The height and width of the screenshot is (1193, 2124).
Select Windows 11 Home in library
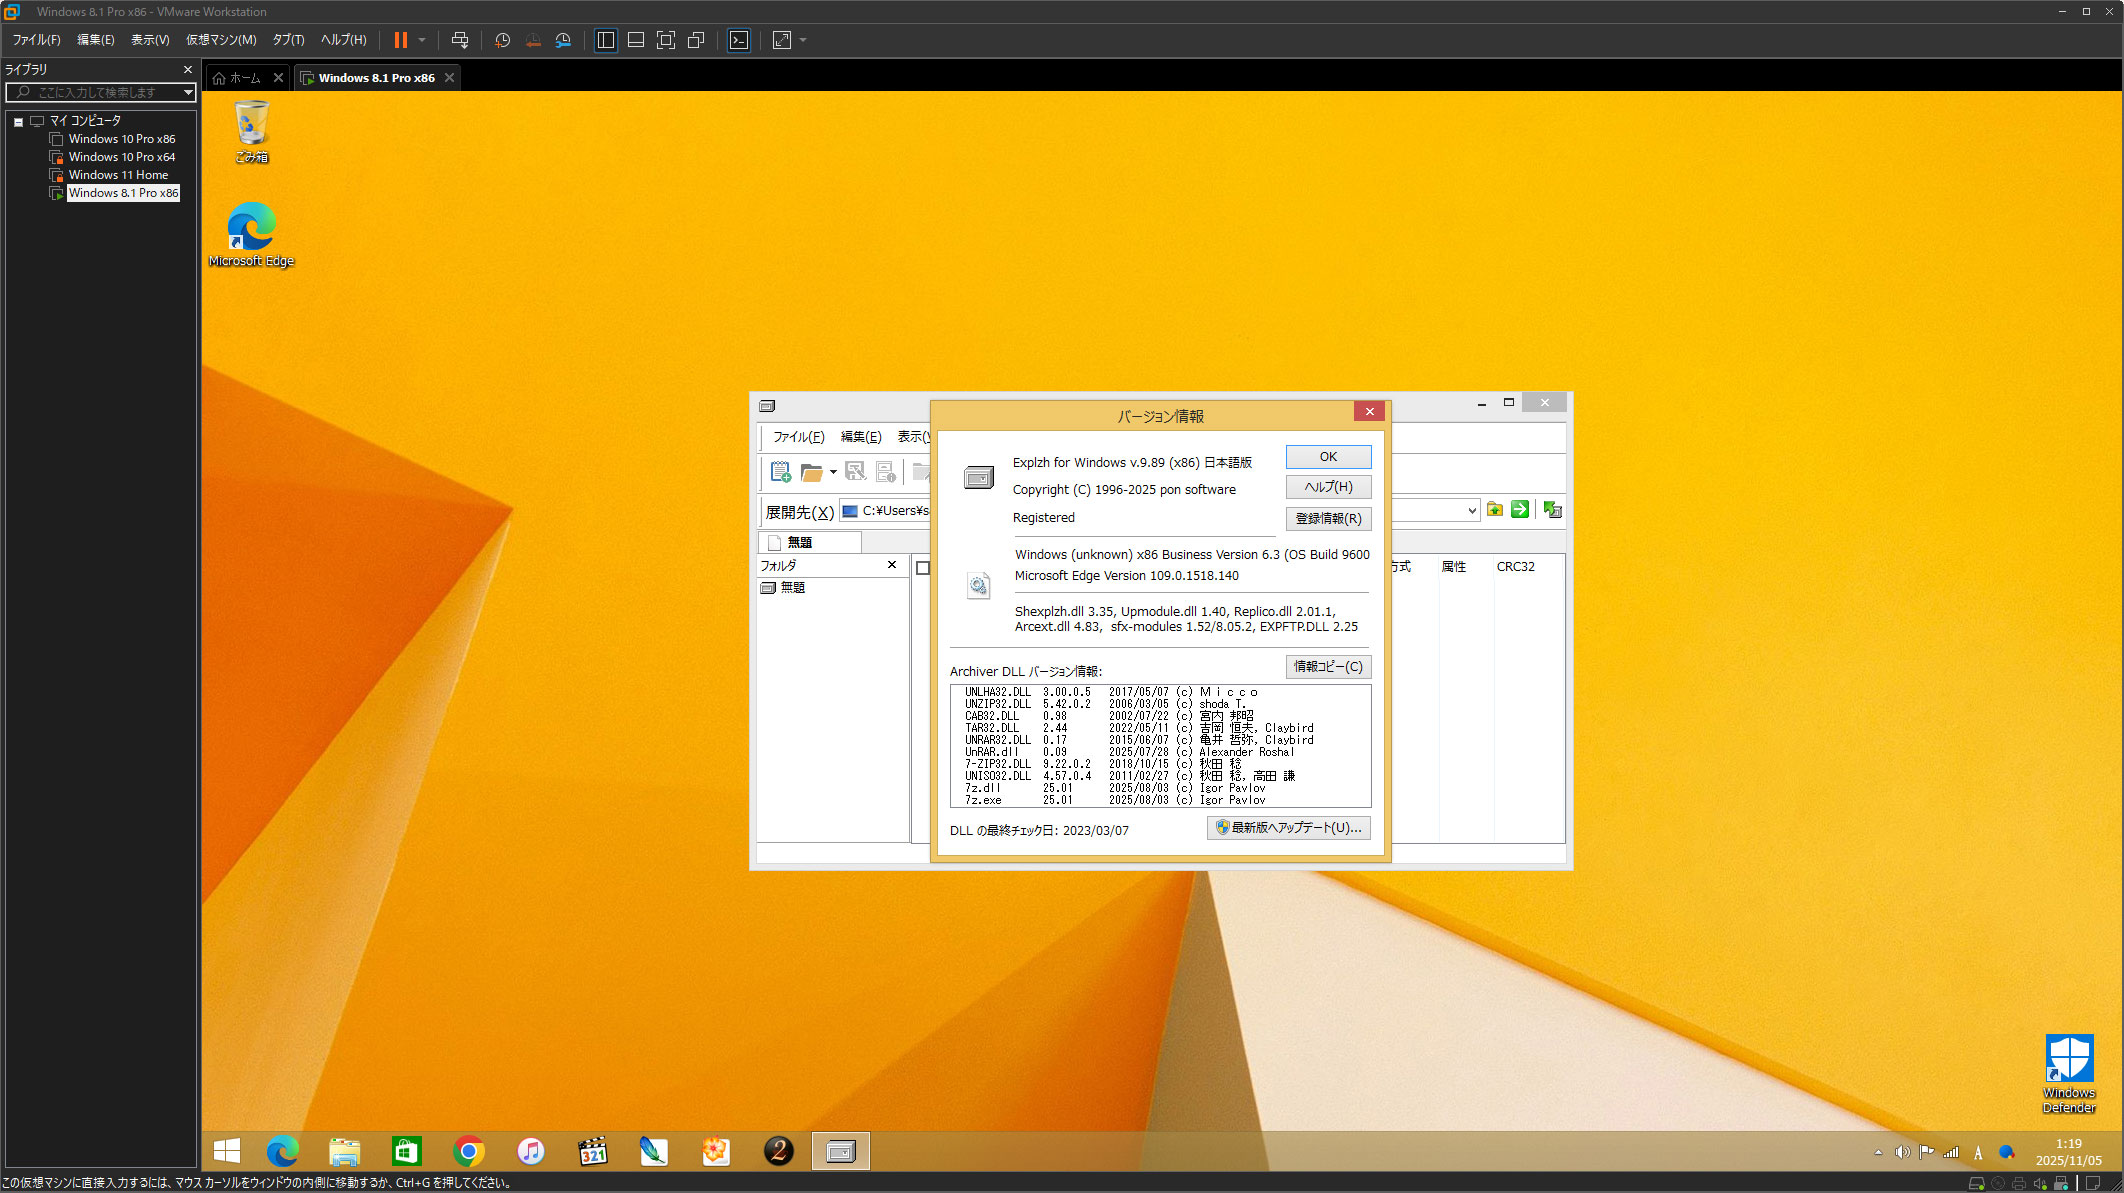(x=118, y=175)
